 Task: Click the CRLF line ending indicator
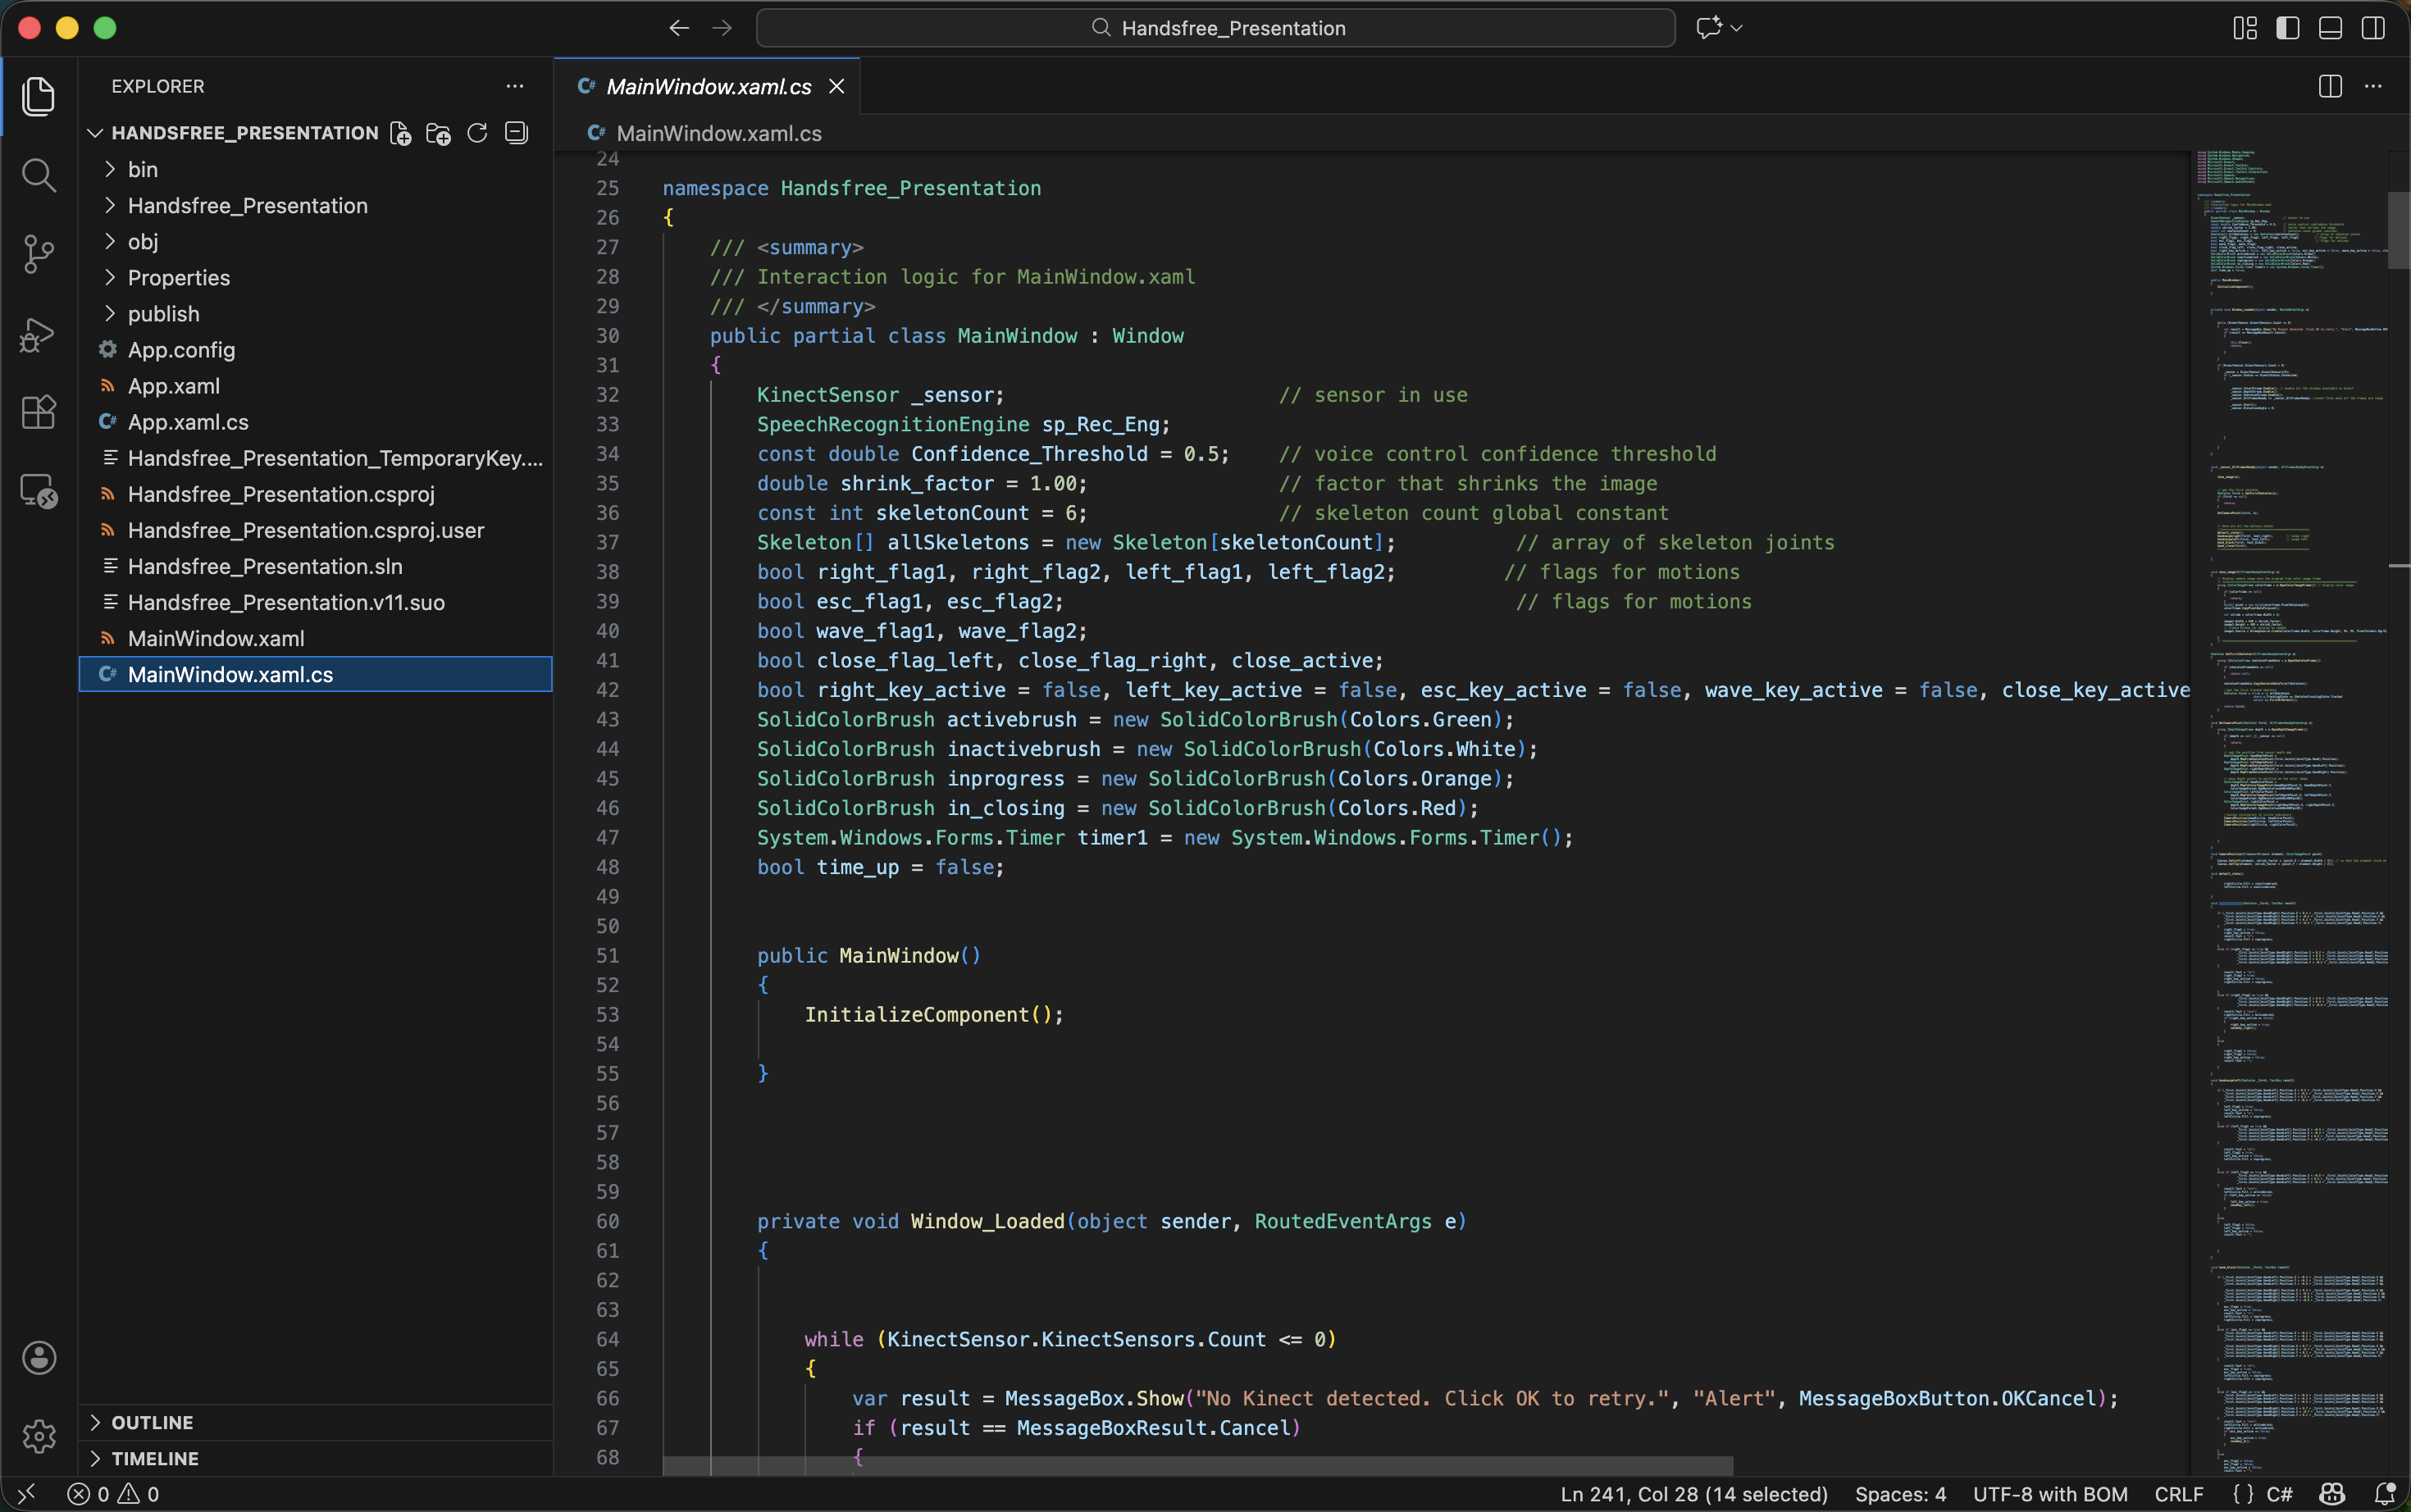click(x=2178, y=1494)
